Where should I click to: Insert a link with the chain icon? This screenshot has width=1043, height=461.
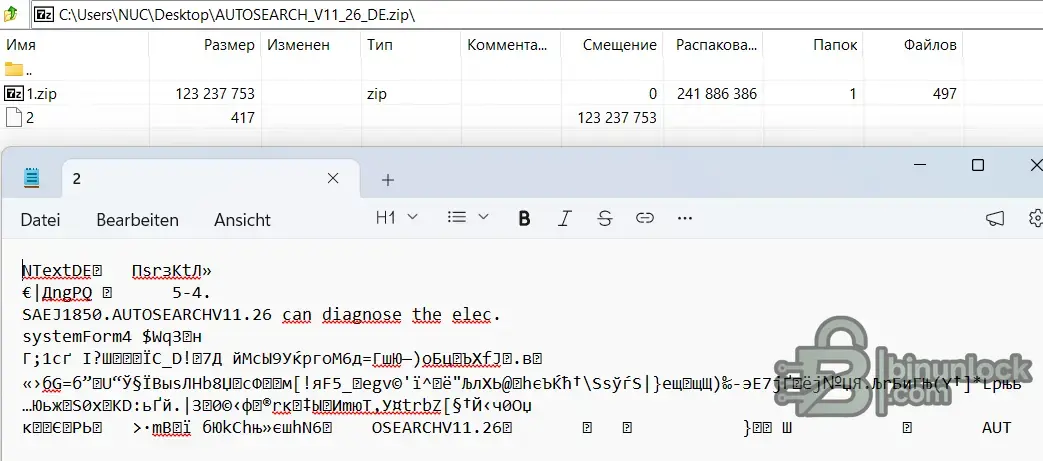point(645,218)
